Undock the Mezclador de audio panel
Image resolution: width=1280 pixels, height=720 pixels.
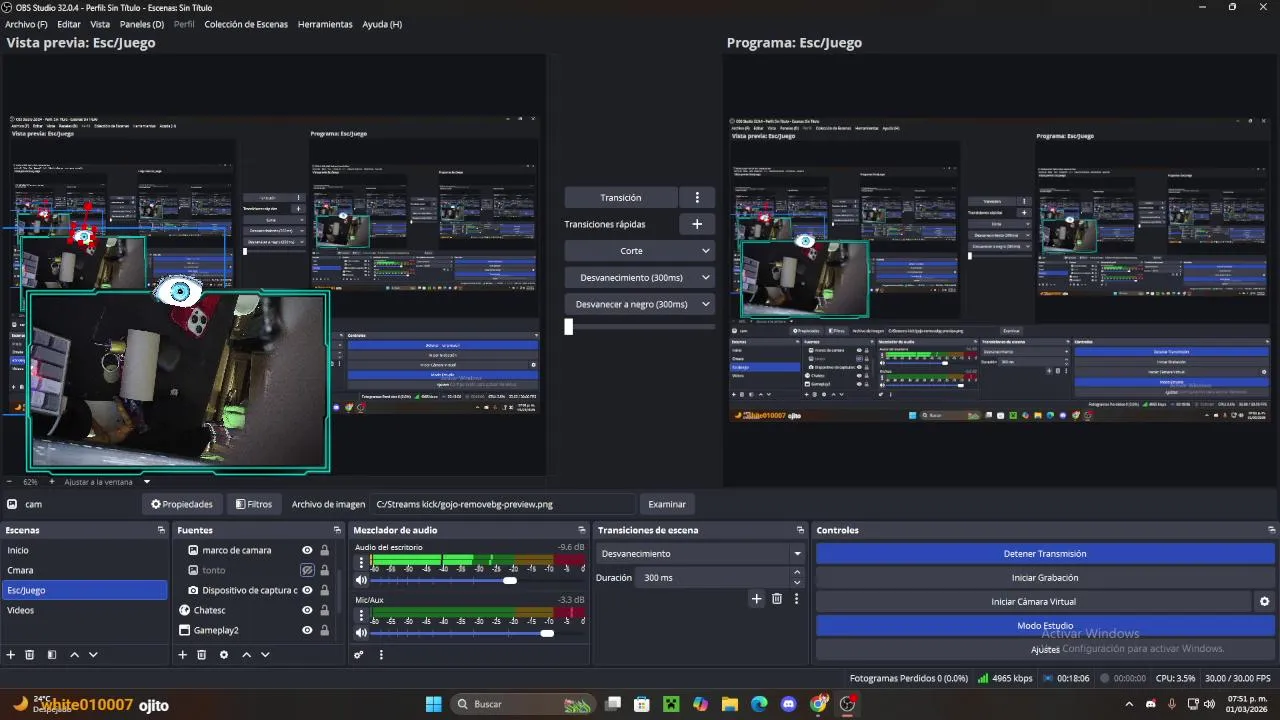(582, 530)
